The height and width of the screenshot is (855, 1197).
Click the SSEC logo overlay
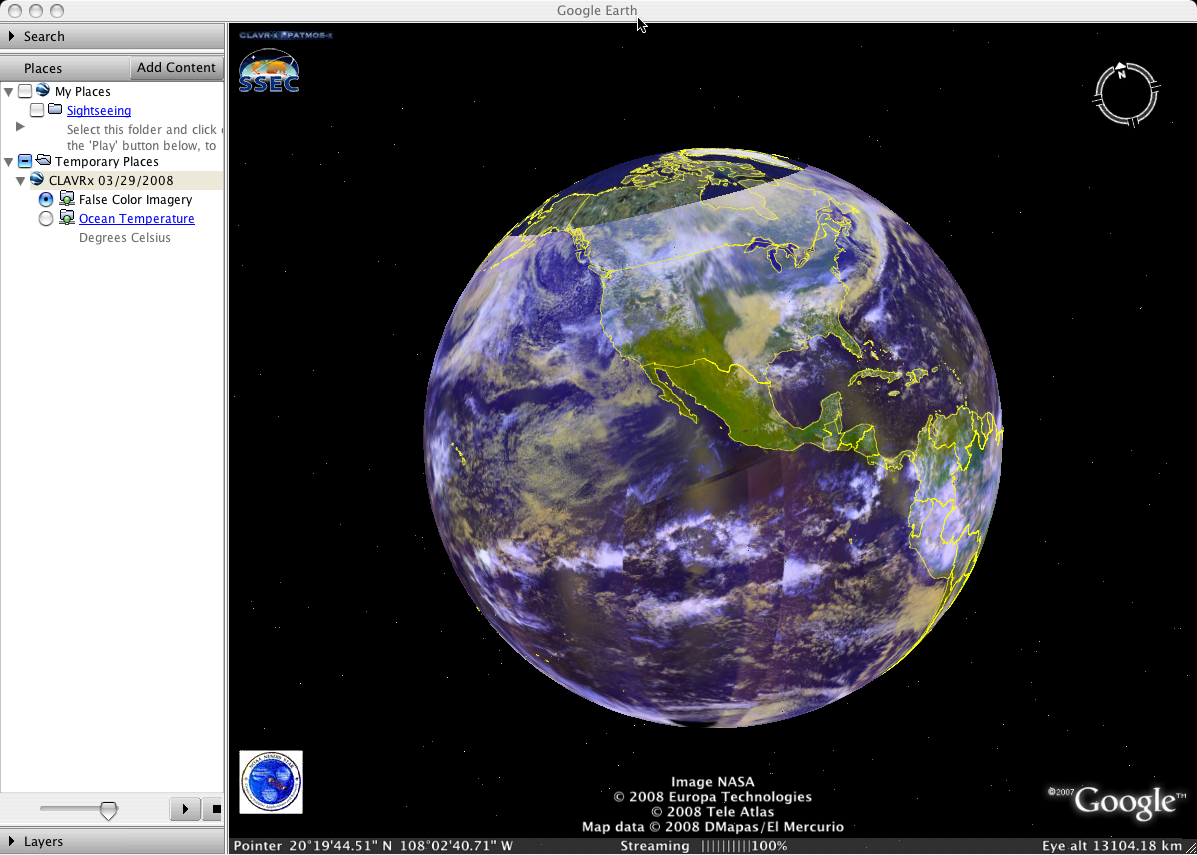[269, 70]
